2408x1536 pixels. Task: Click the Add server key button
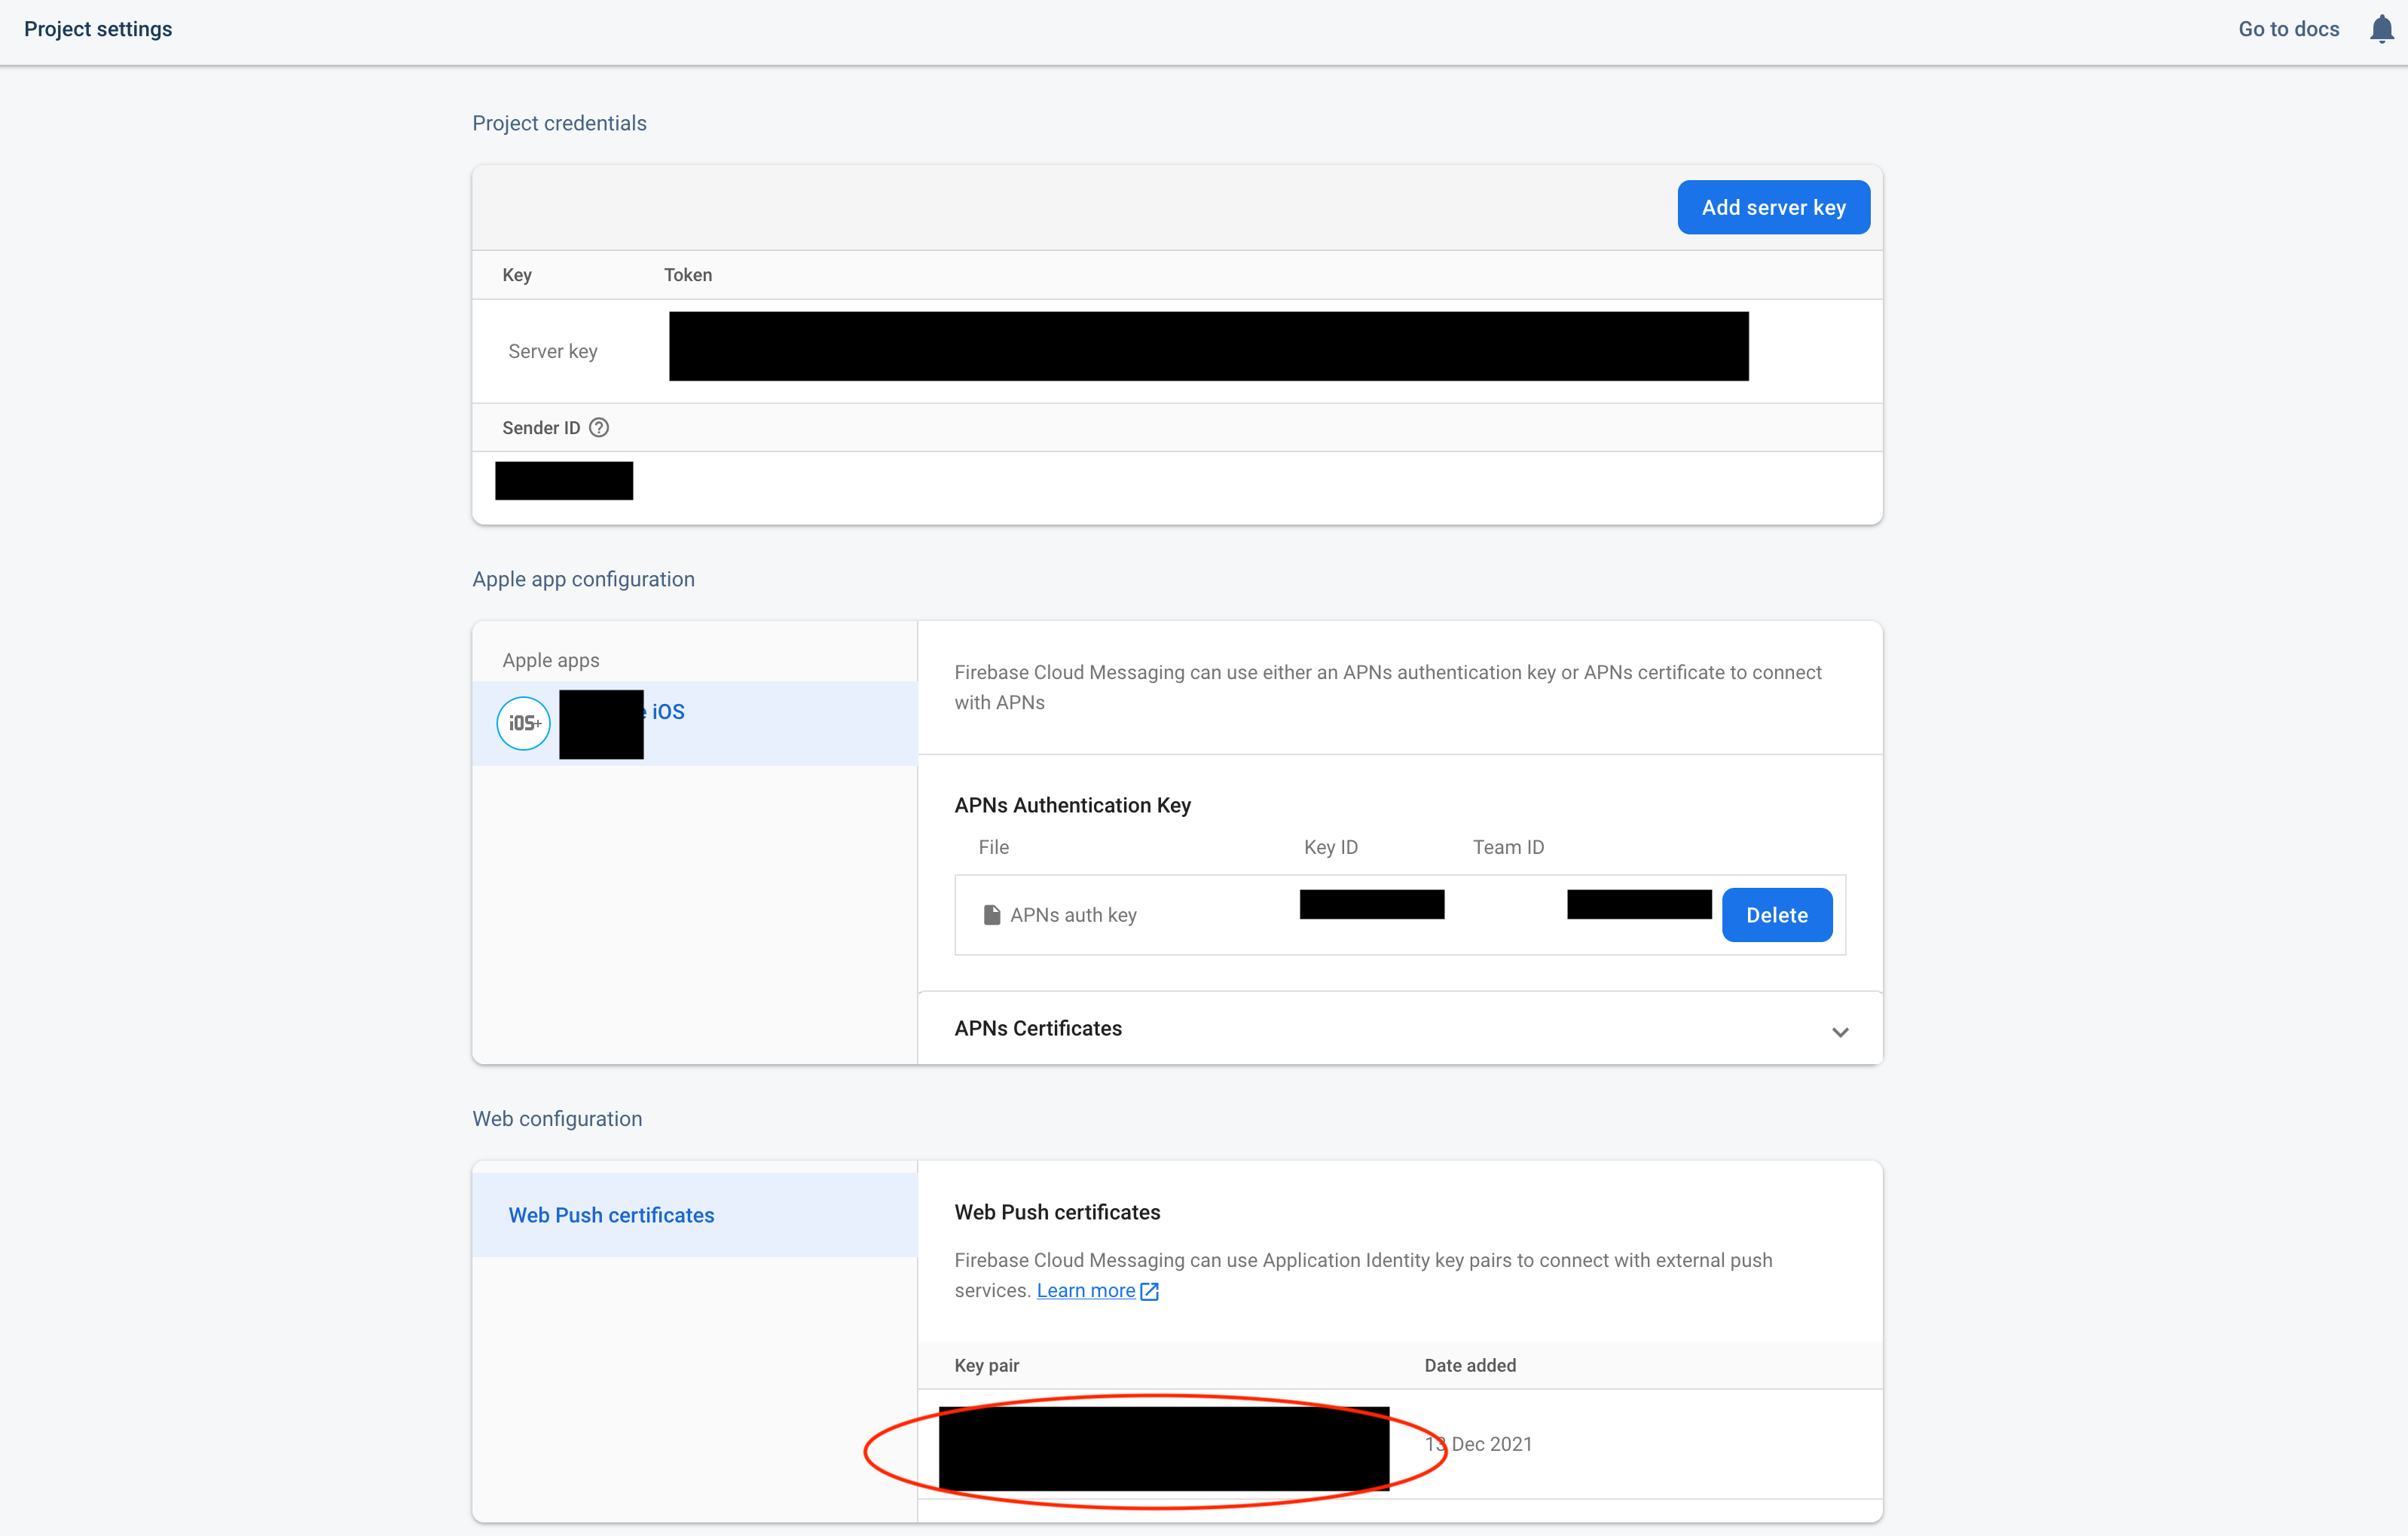1773,207
